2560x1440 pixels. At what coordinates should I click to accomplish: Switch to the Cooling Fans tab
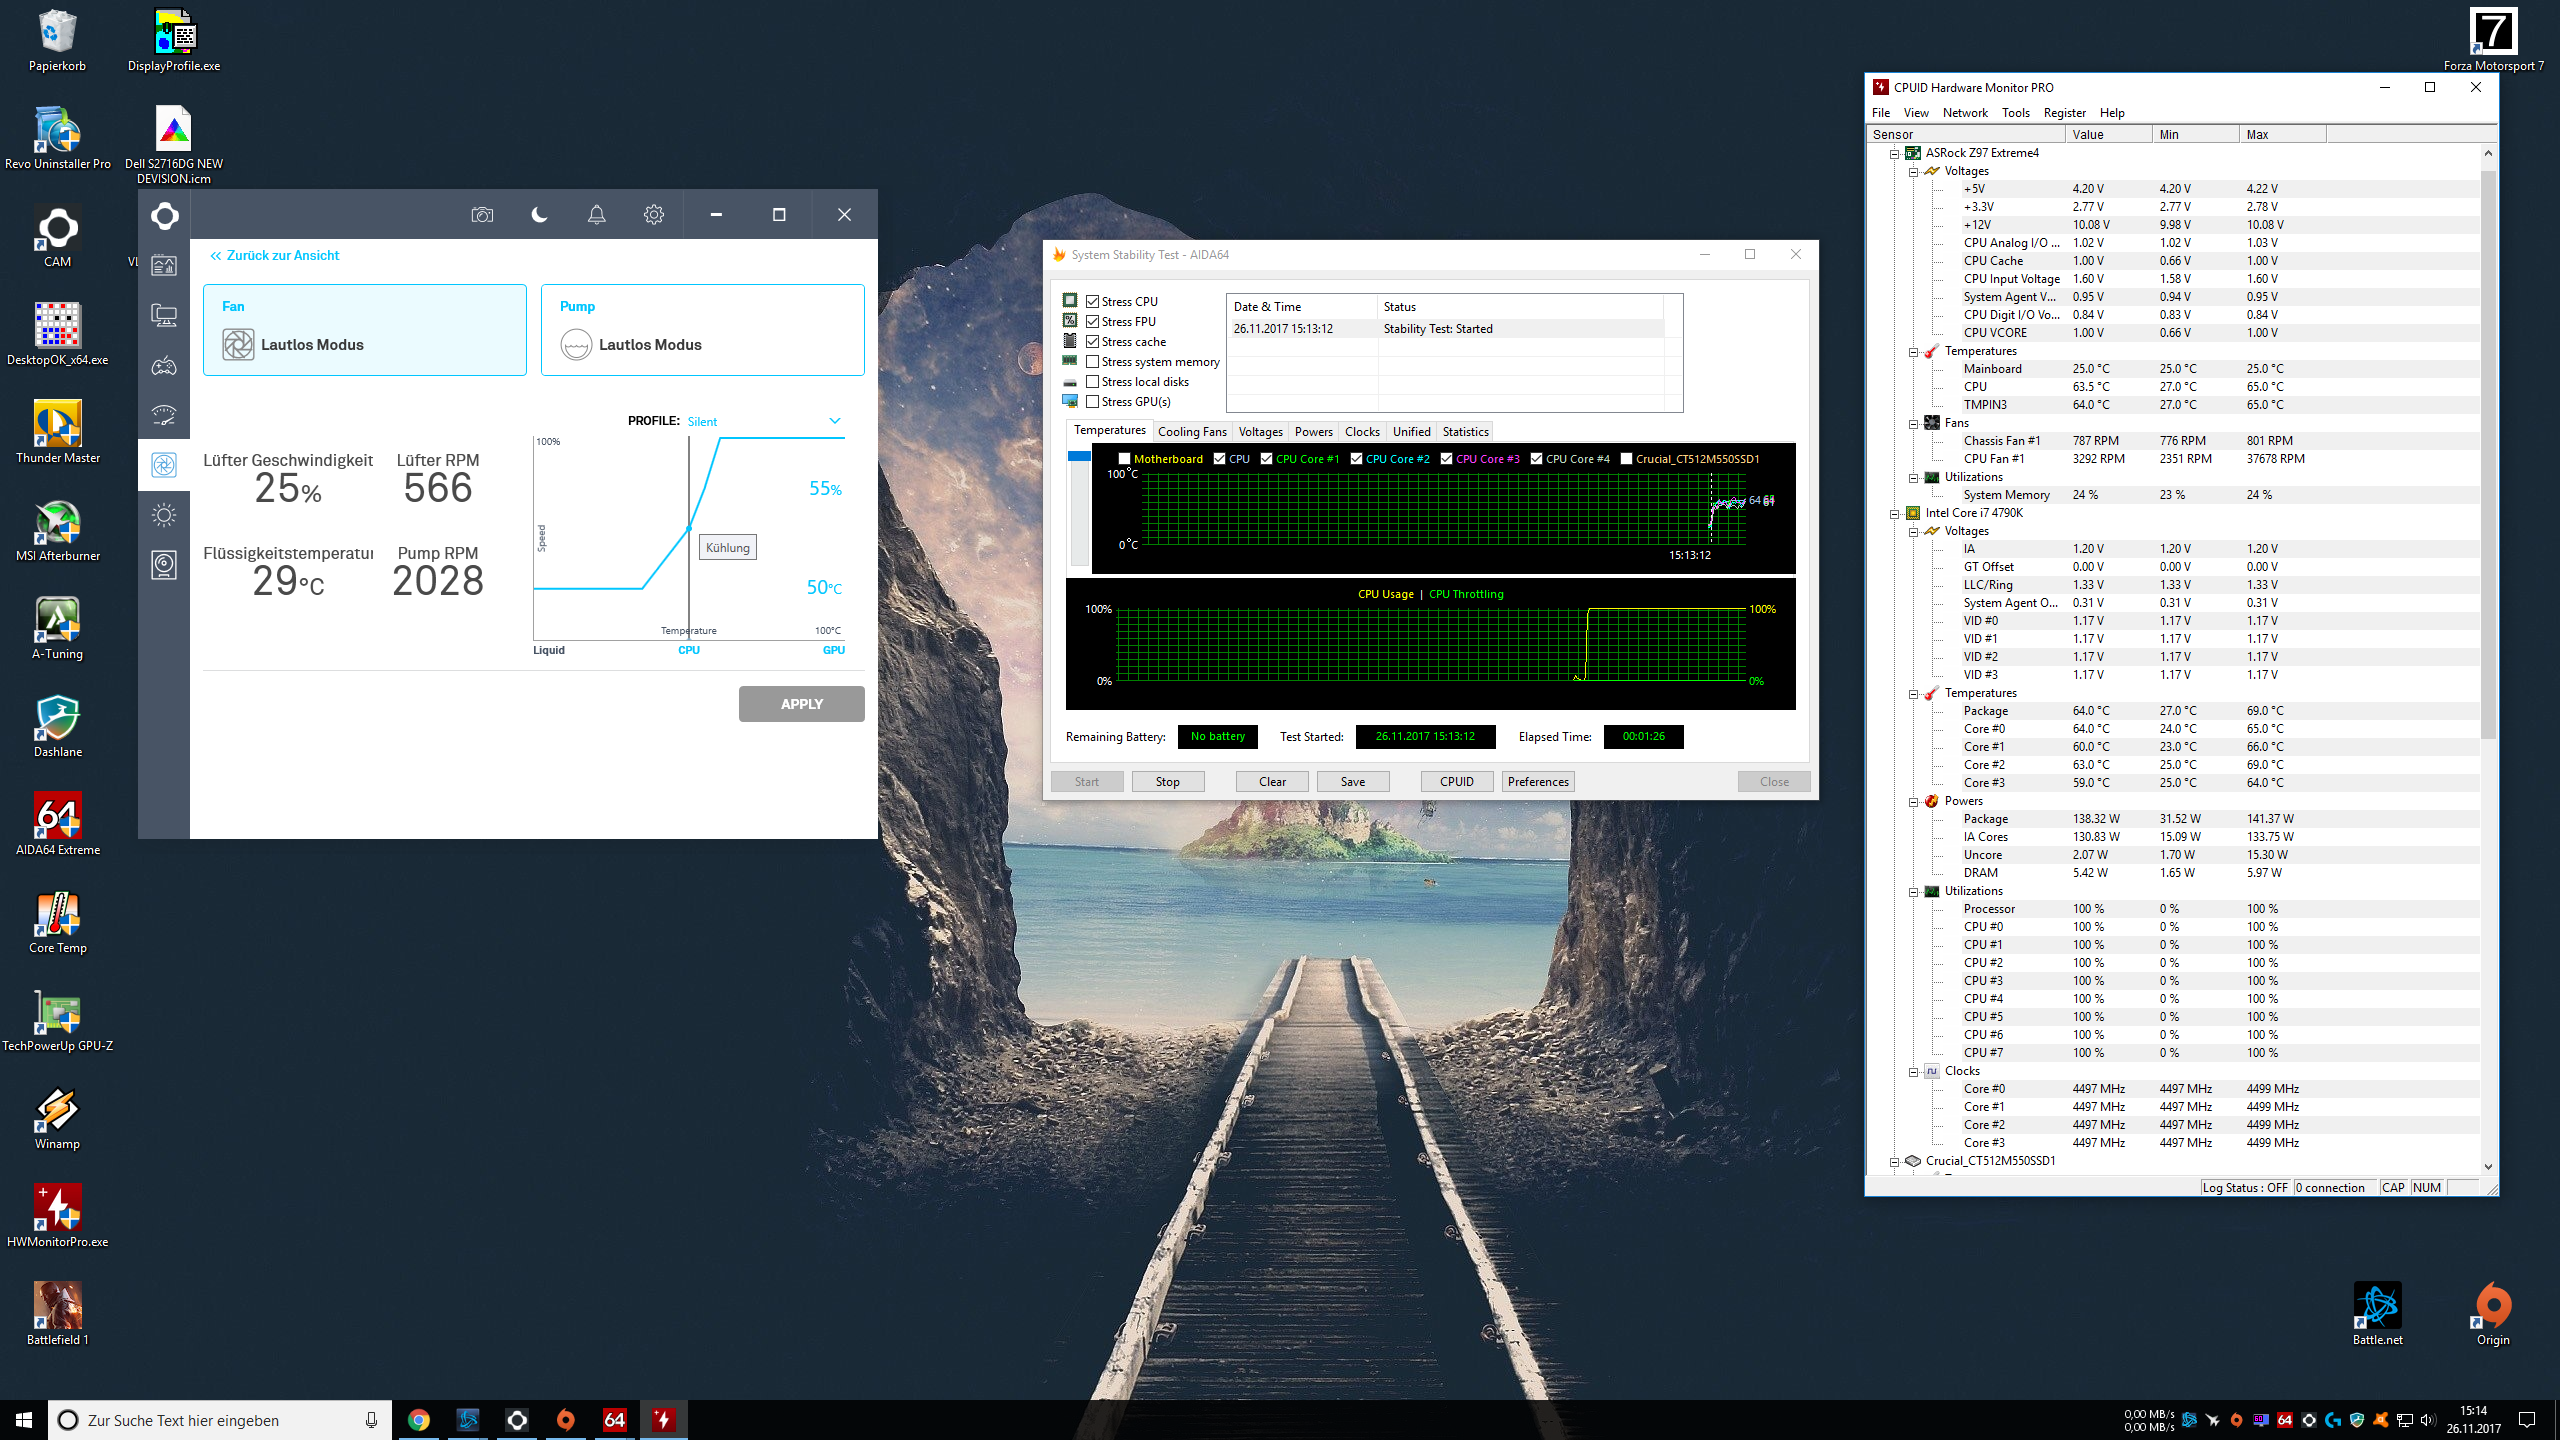[x=1191, y=432]
